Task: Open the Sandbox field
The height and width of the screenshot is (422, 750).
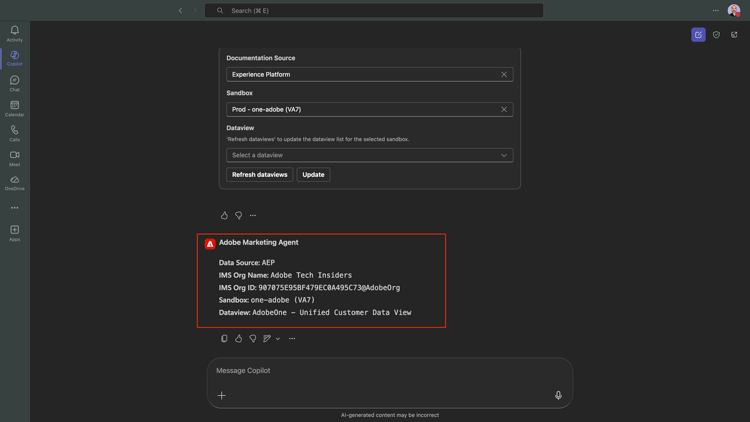Action: [370, 109]
